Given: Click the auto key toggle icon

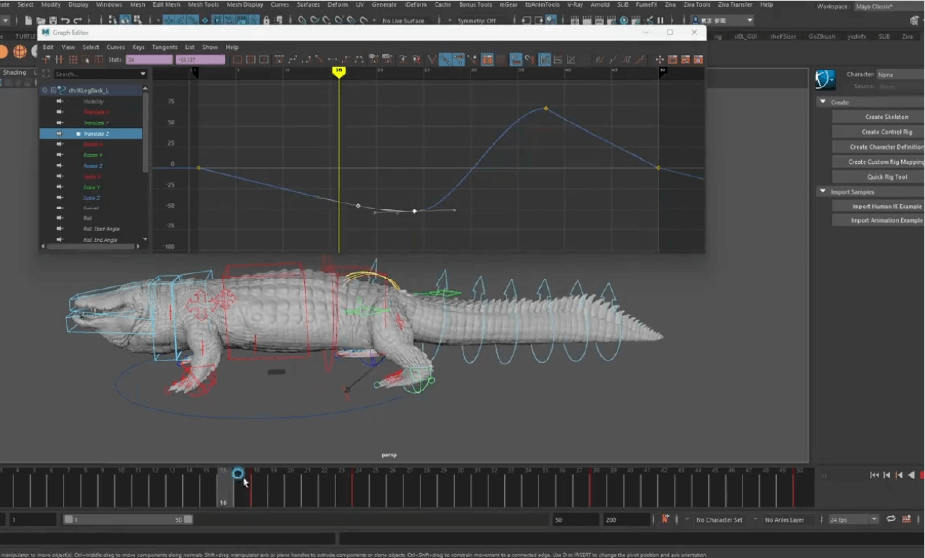Looking at the screenshot, I should pyautogui.click(x=666, y=520).
